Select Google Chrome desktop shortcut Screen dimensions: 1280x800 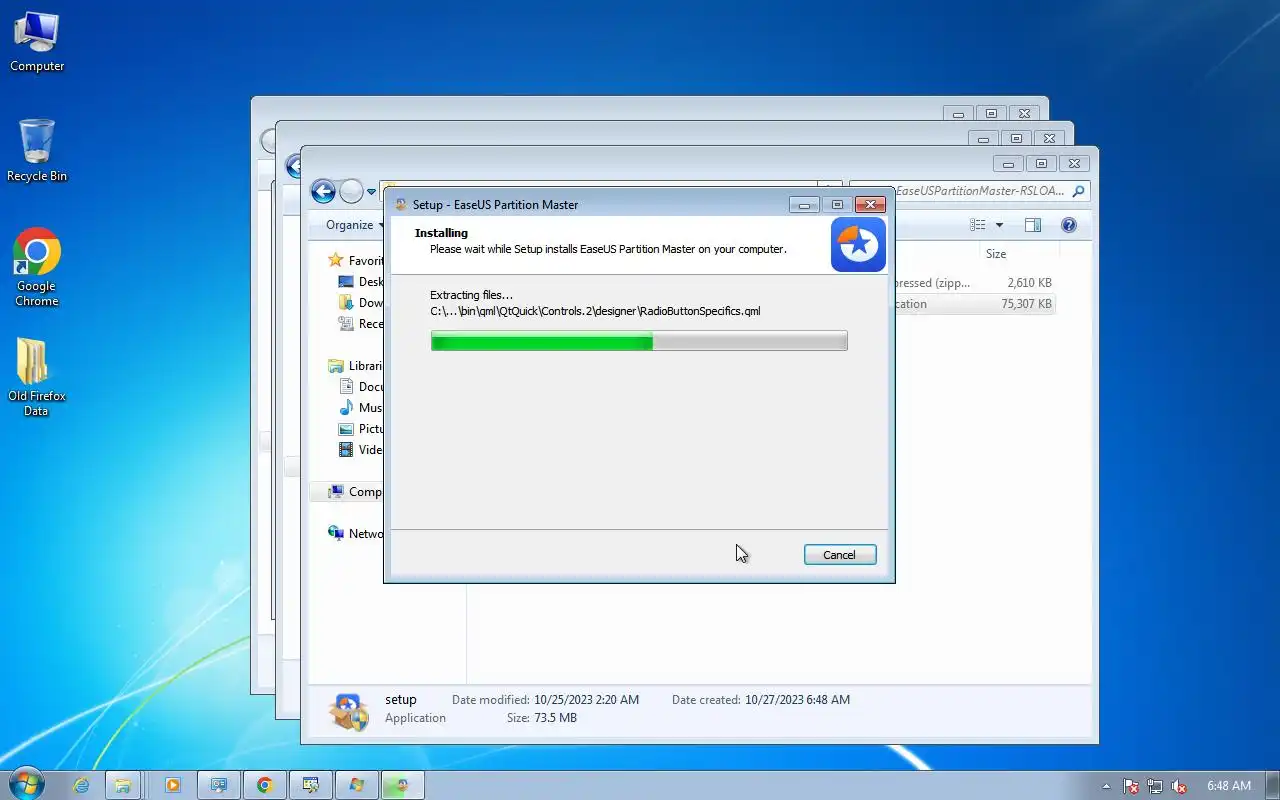[37, 267]
